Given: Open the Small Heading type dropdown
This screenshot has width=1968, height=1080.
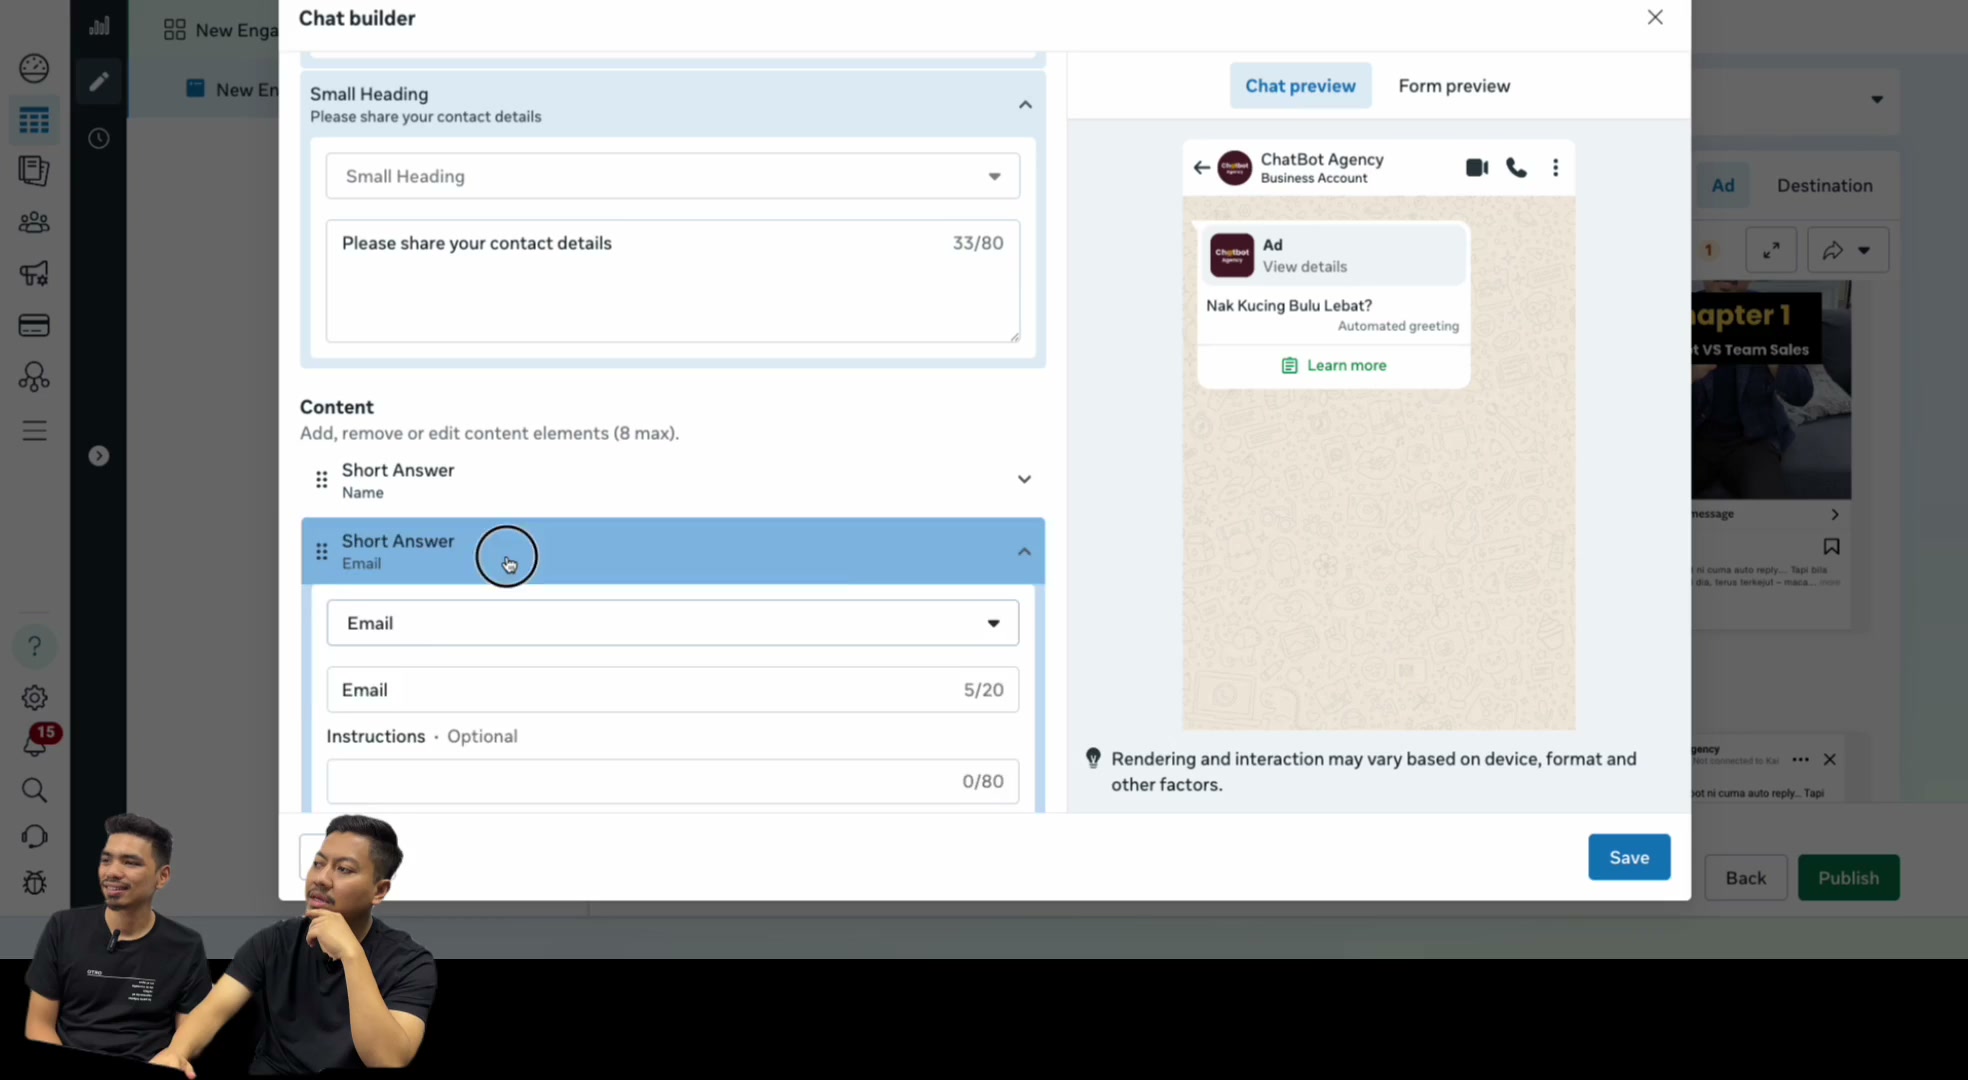Looking at the screenshot, I should coord(673,176).
